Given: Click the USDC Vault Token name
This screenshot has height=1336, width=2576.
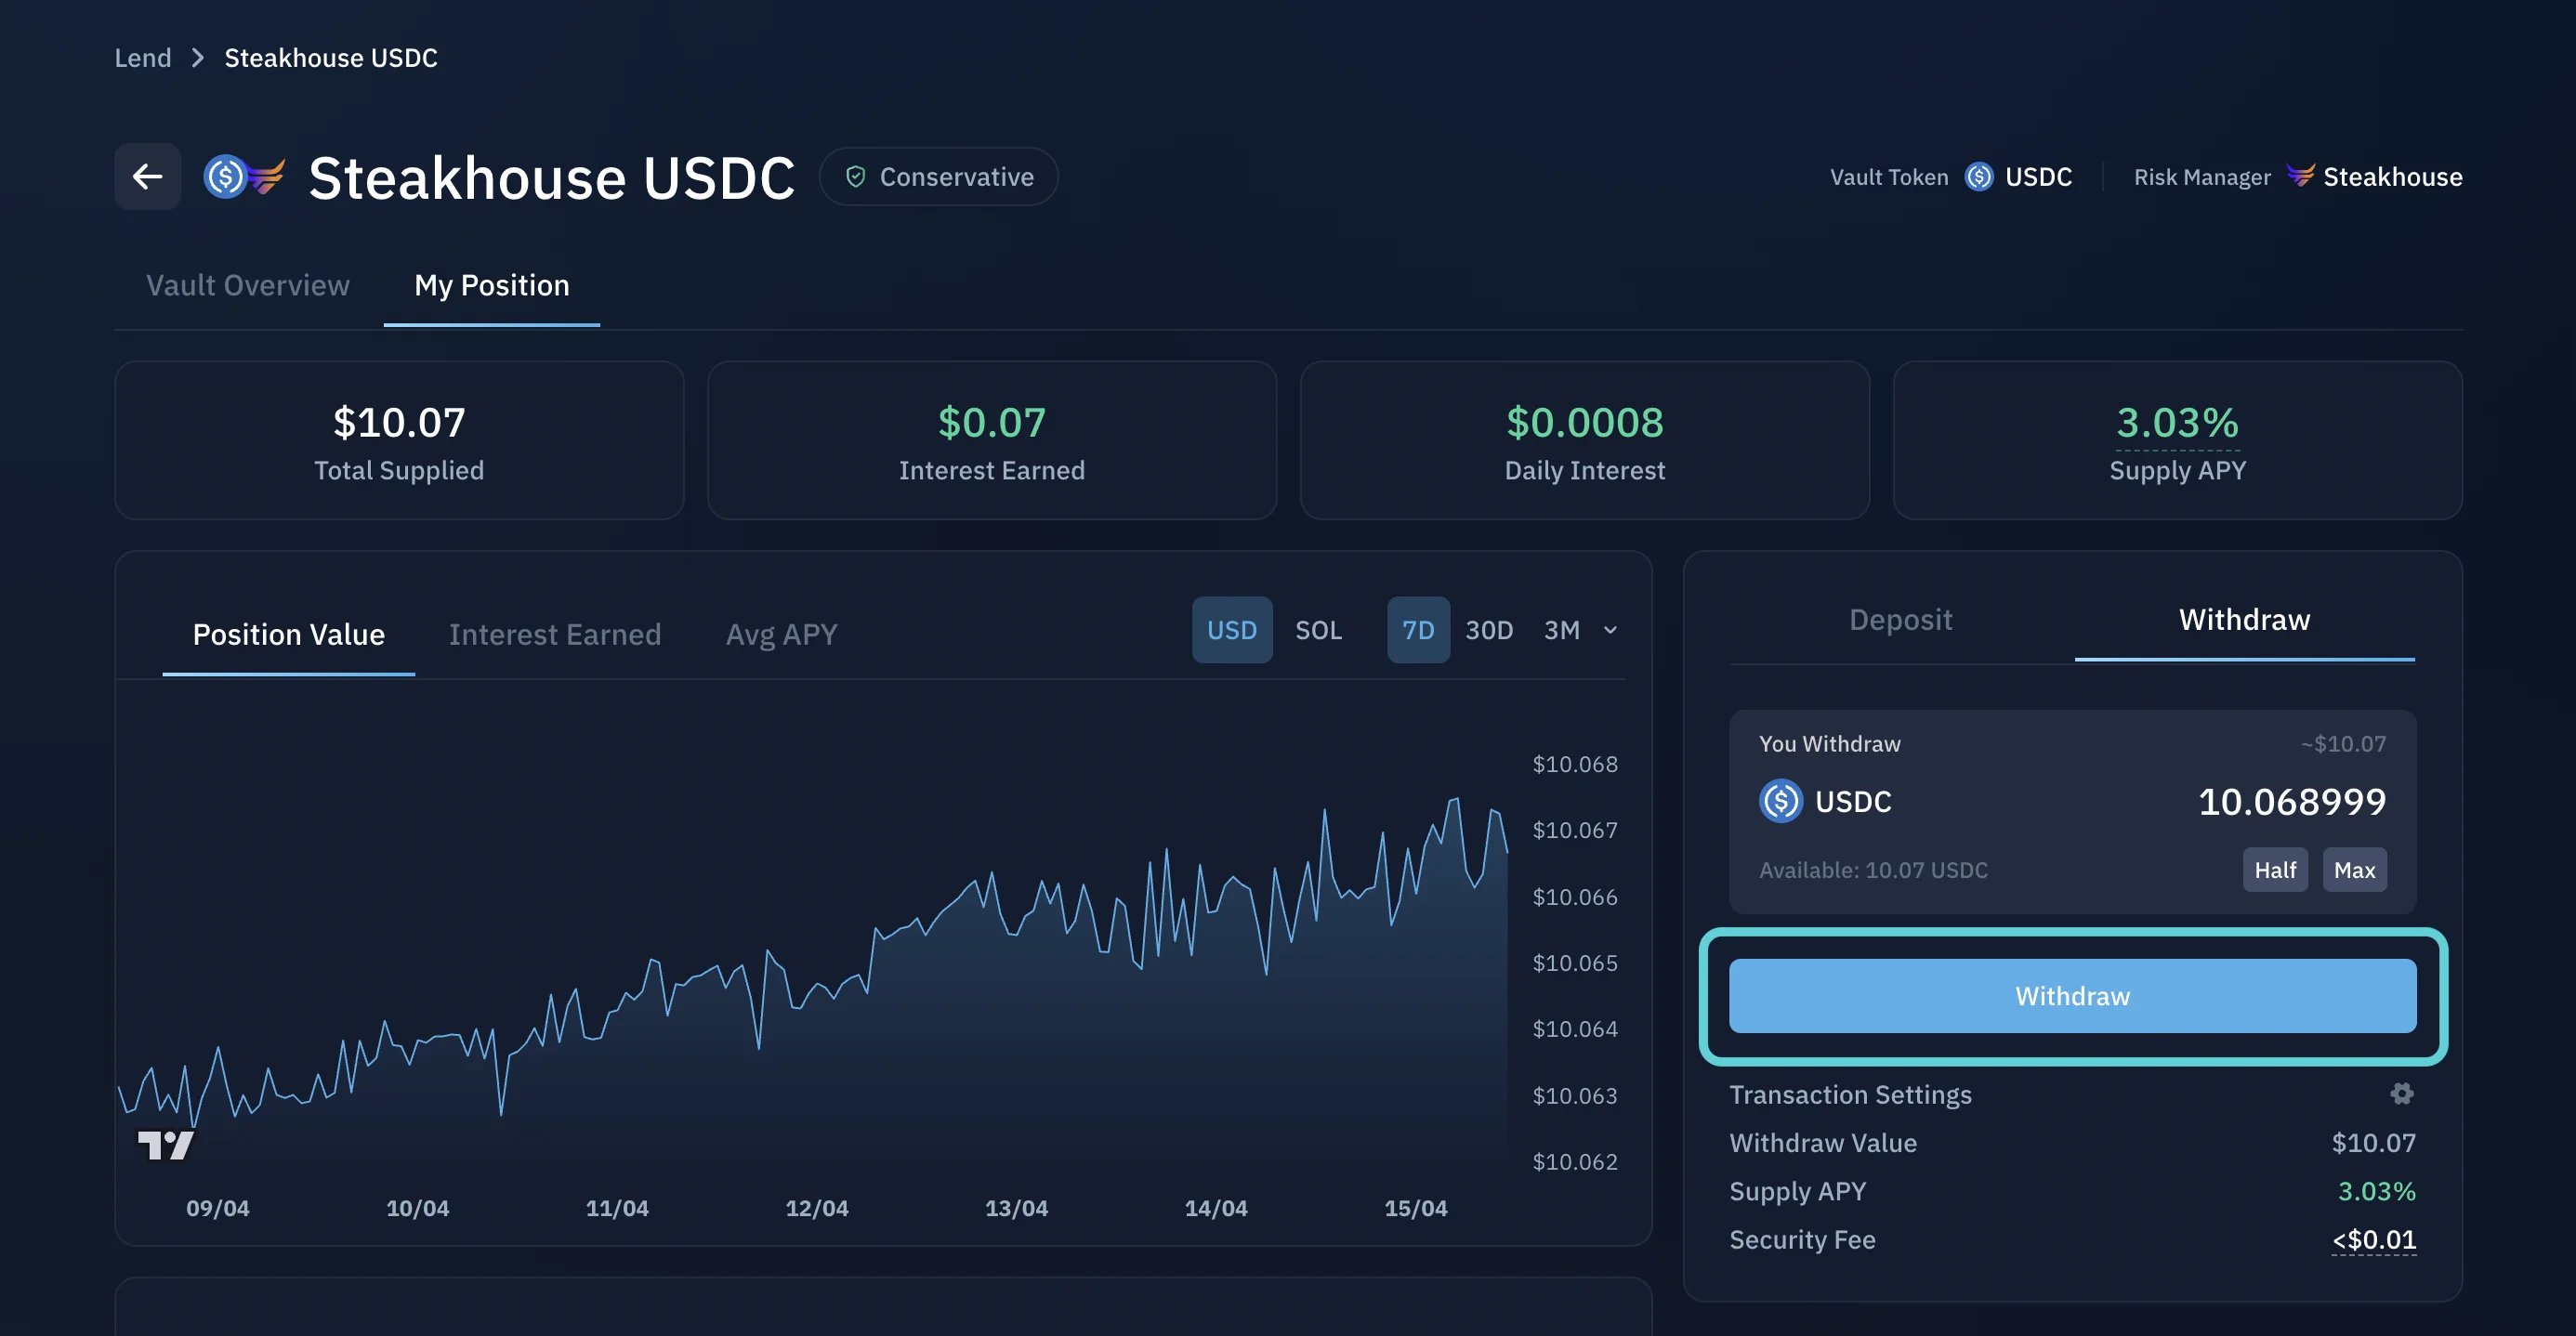Looking at the screenshot, I should tap(2038, 177).
